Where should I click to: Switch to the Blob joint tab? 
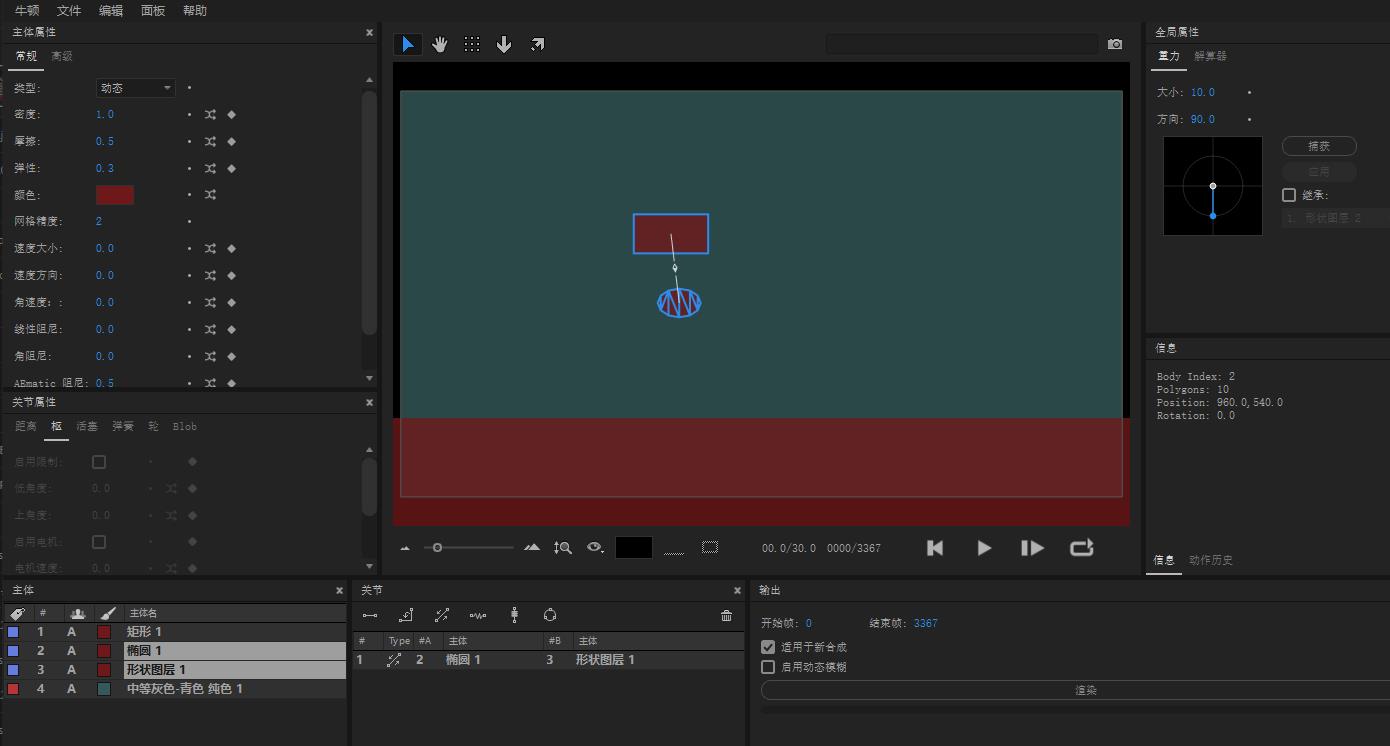(x=185, y=427)
